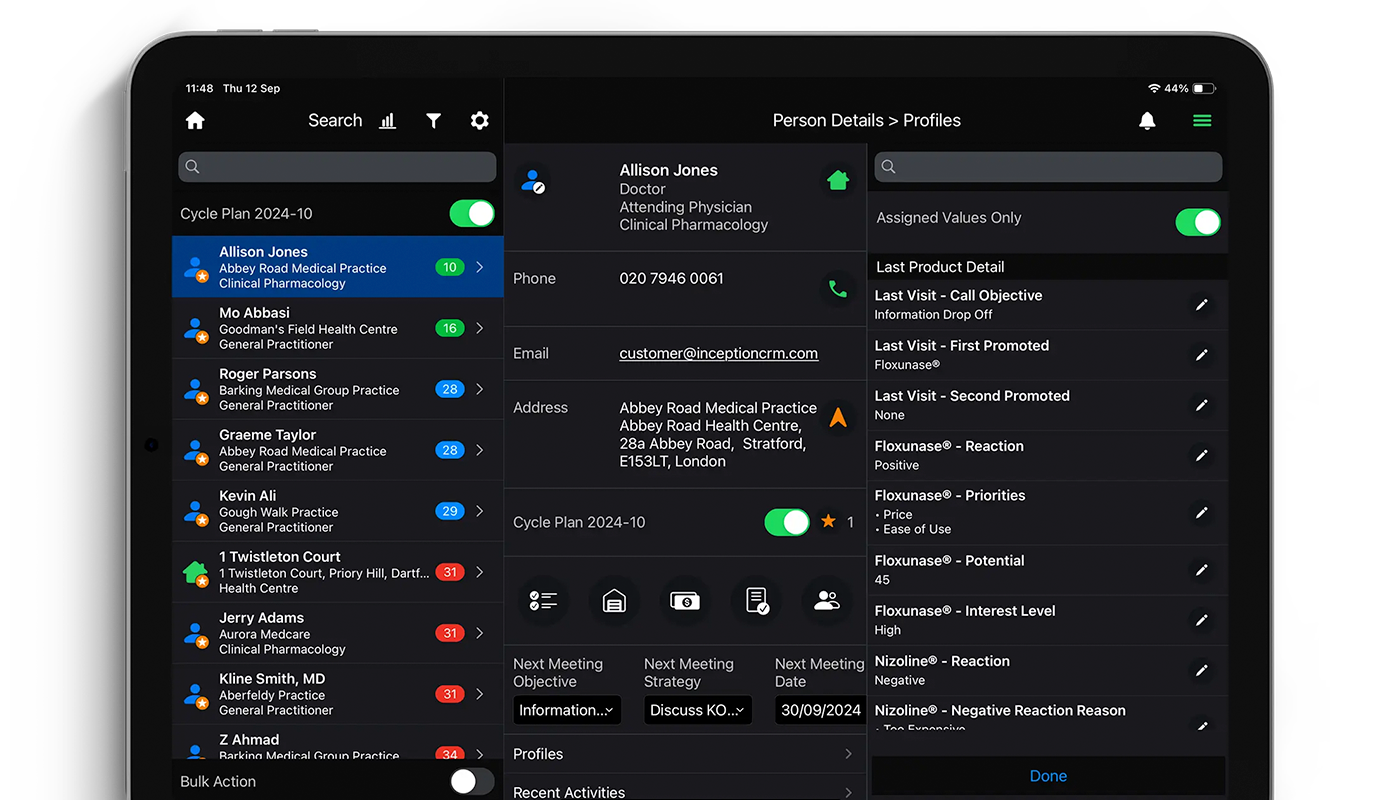1400x800 pixels.
Task: Tap the 11:48 clock in status bar
Action: pos(199,89)
